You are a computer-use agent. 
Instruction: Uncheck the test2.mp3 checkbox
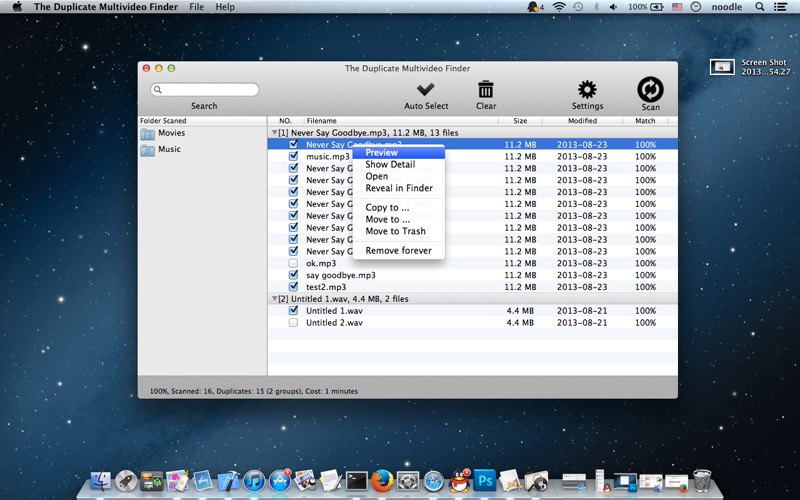click(x=293, y=287)
